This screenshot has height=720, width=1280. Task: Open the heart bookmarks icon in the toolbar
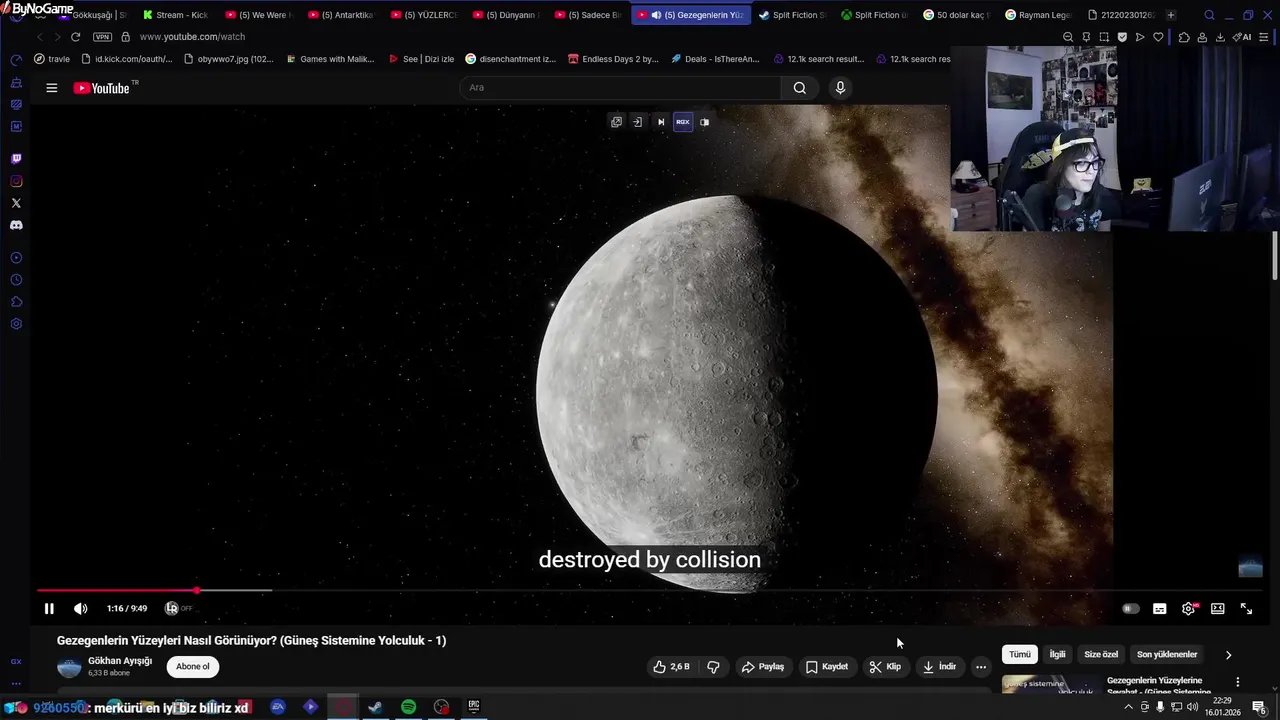click(x=1158, y=37)
